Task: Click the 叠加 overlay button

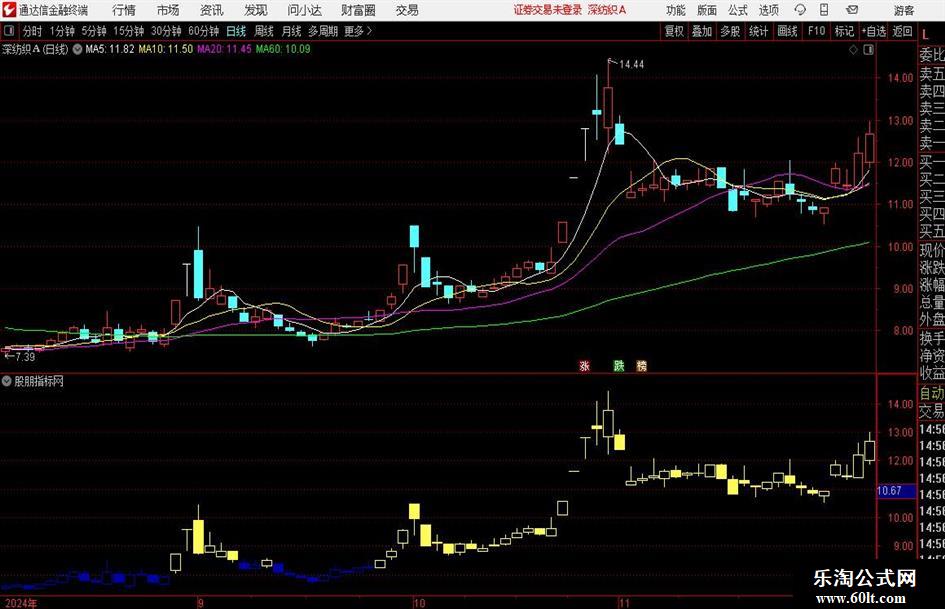Action: point(702,31)
